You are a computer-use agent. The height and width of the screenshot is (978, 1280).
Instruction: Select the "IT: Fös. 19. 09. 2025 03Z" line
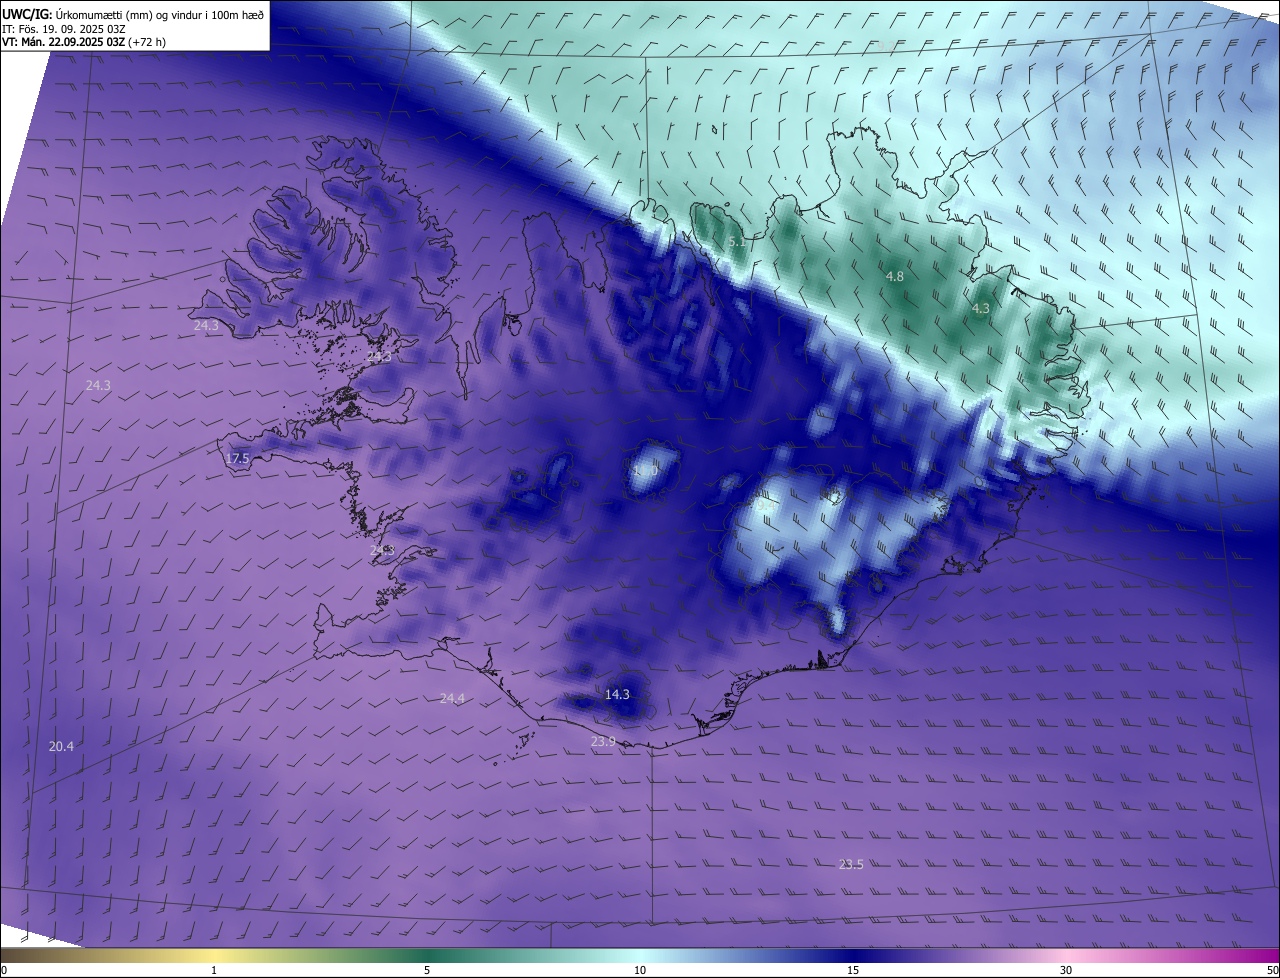click(x=63, y=28)
